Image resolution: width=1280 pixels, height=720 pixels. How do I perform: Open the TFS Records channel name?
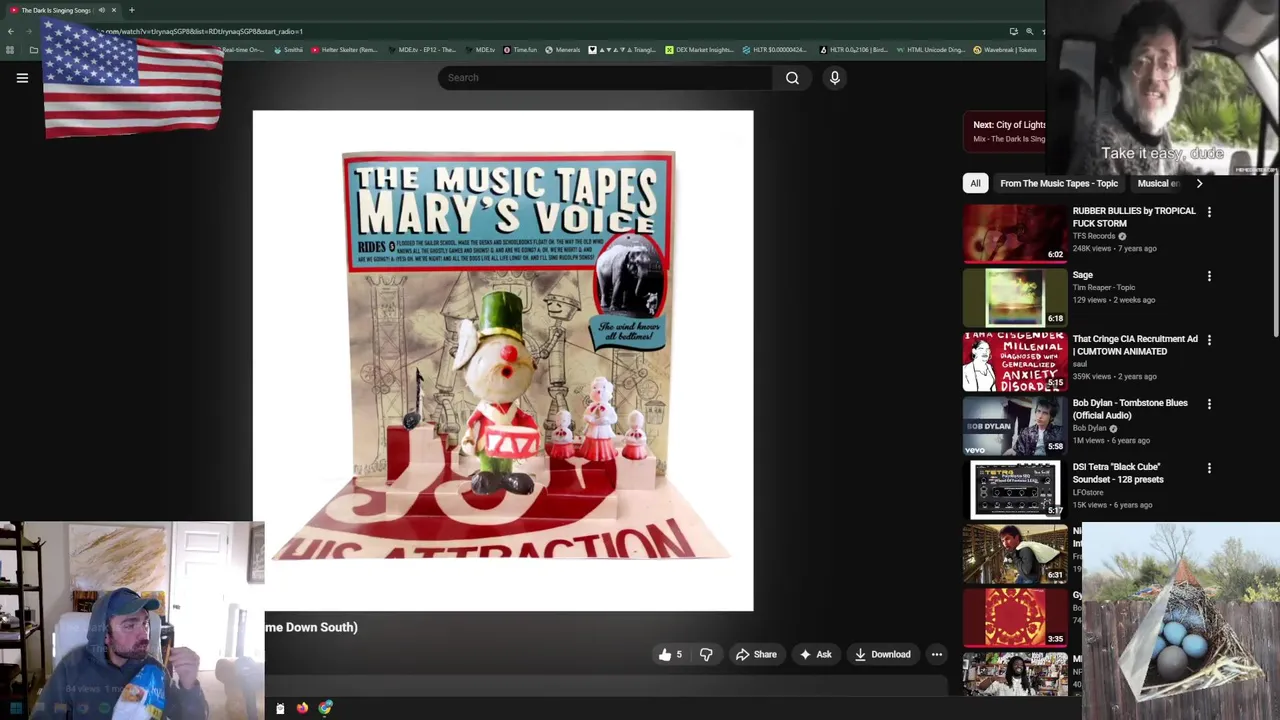[x=1094, y=236]
